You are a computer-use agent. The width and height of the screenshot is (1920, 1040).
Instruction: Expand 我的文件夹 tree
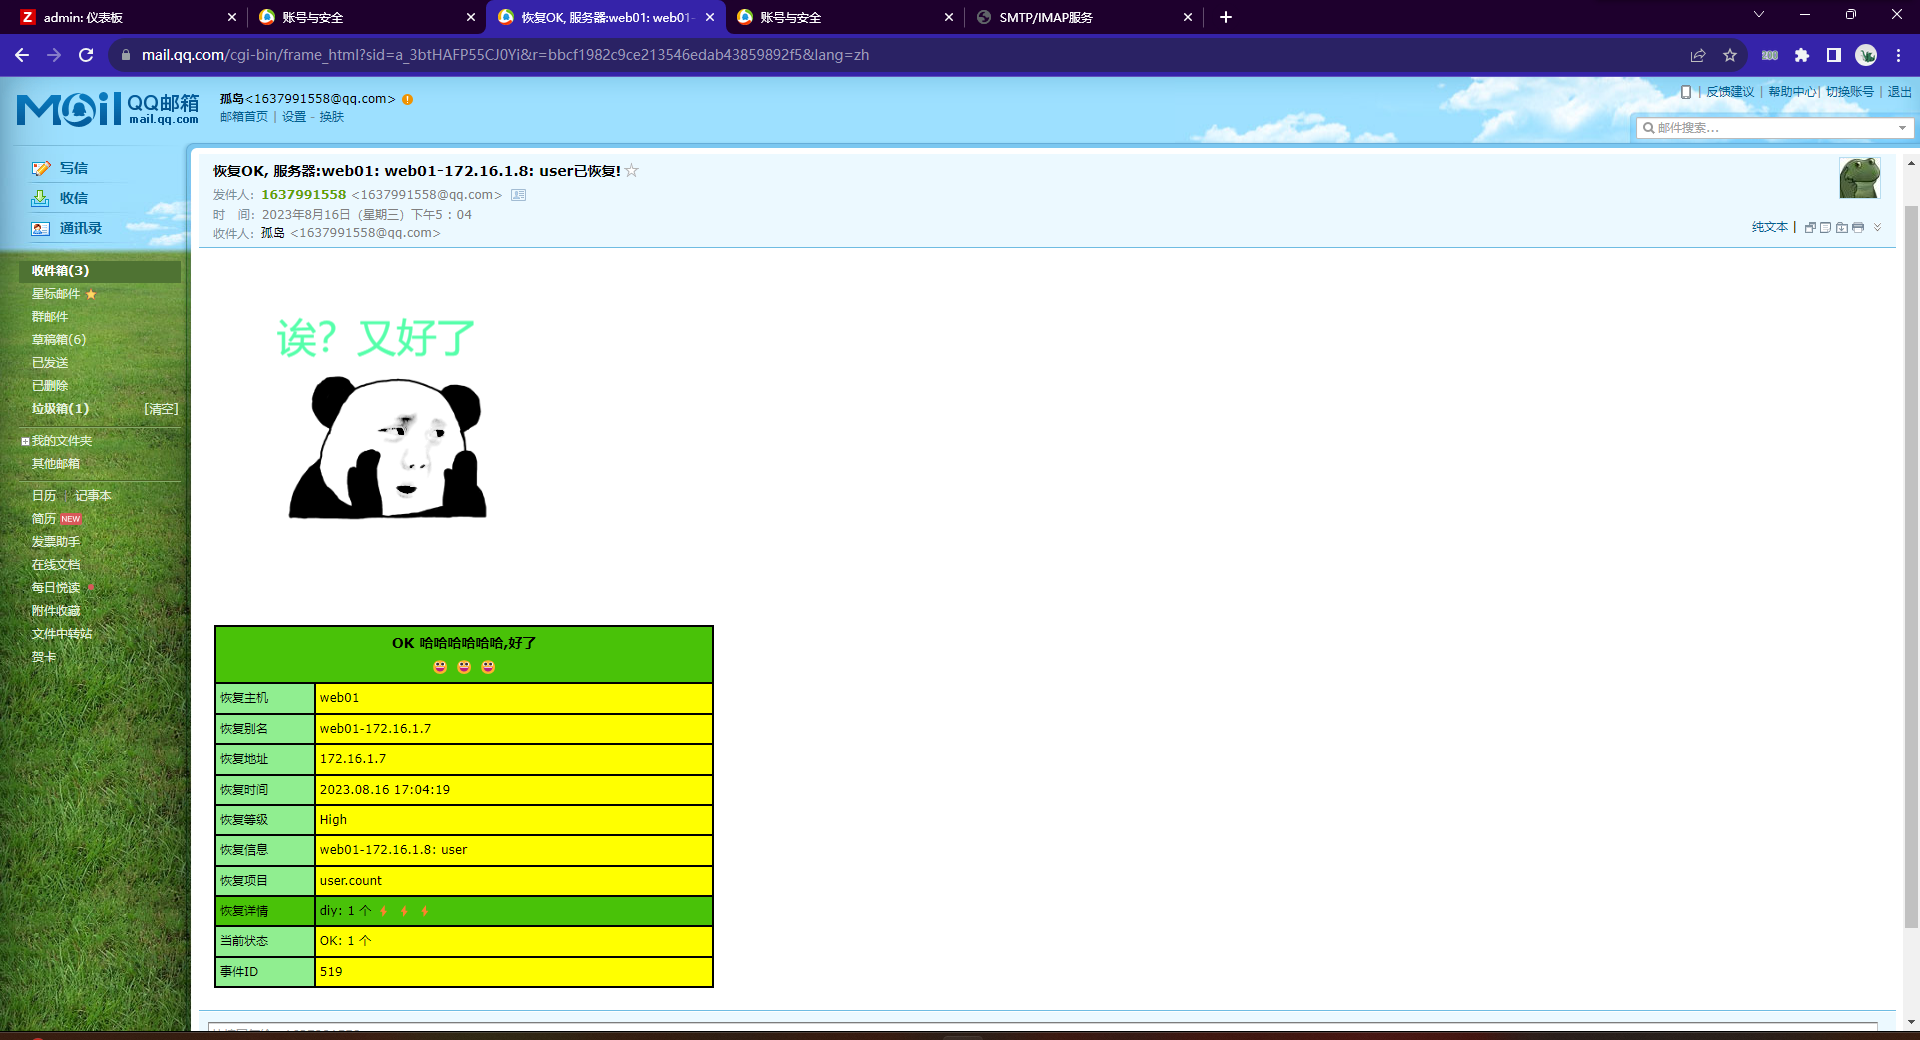click(x=25, y=441)
